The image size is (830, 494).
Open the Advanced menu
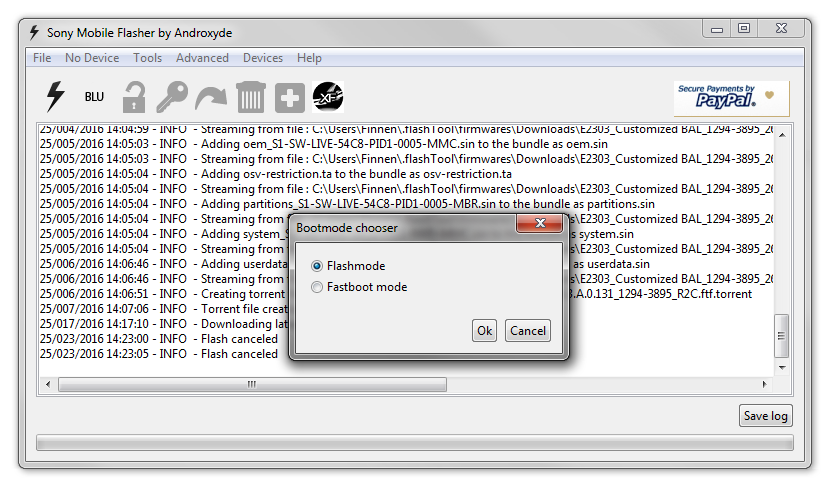[x=202, y=58]
